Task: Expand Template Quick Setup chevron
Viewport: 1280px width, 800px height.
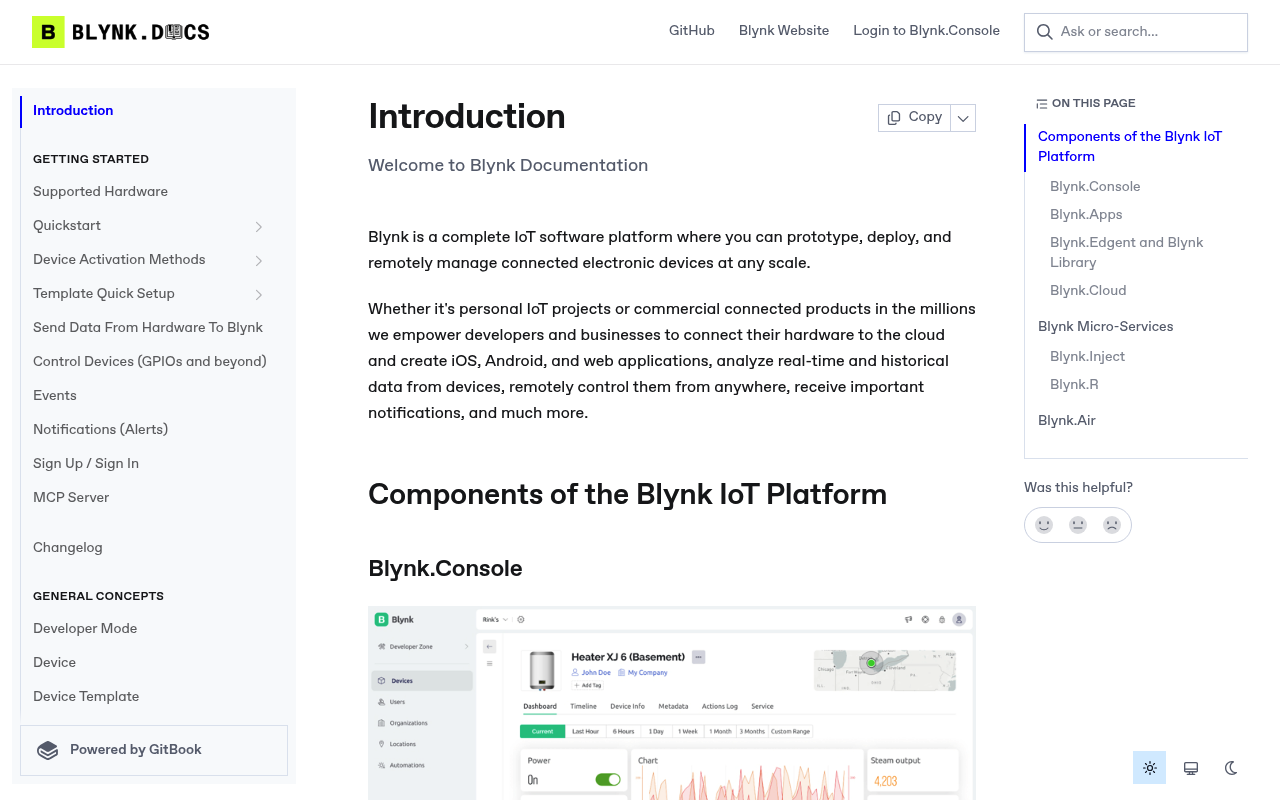Action: [x=258, y=294]
